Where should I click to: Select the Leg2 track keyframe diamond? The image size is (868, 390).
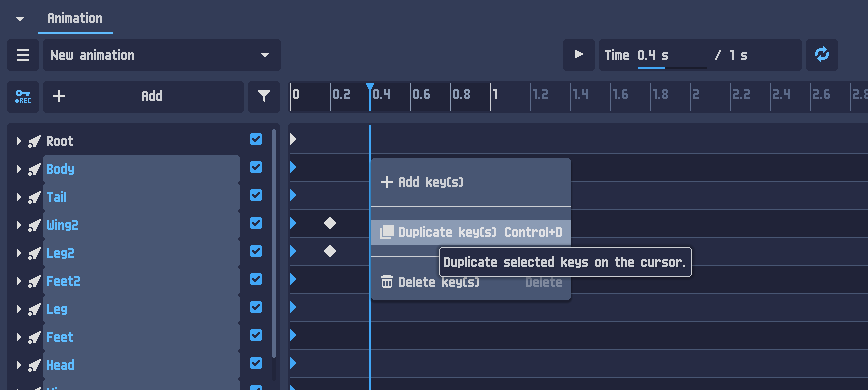coord(330,251)
